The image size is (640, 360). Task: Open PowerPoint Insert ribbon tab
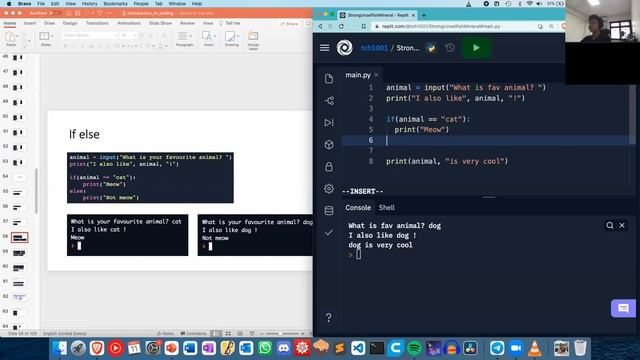click(x=30, y=23)
